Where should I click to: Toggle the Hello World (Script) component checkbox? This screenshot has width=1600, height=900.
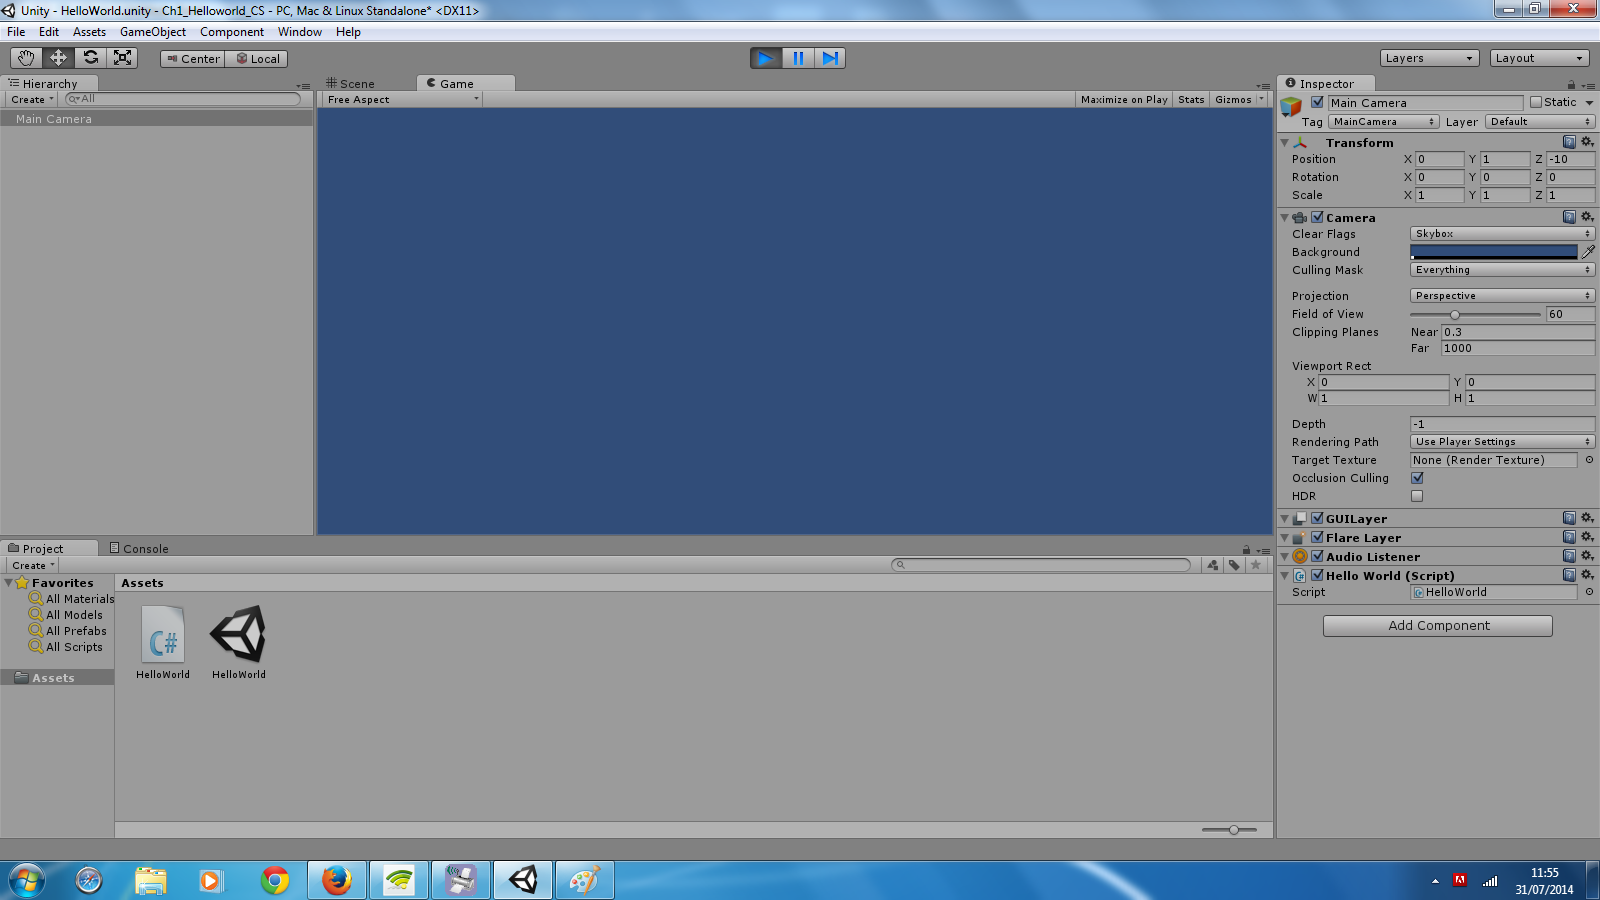point(1317,575)
